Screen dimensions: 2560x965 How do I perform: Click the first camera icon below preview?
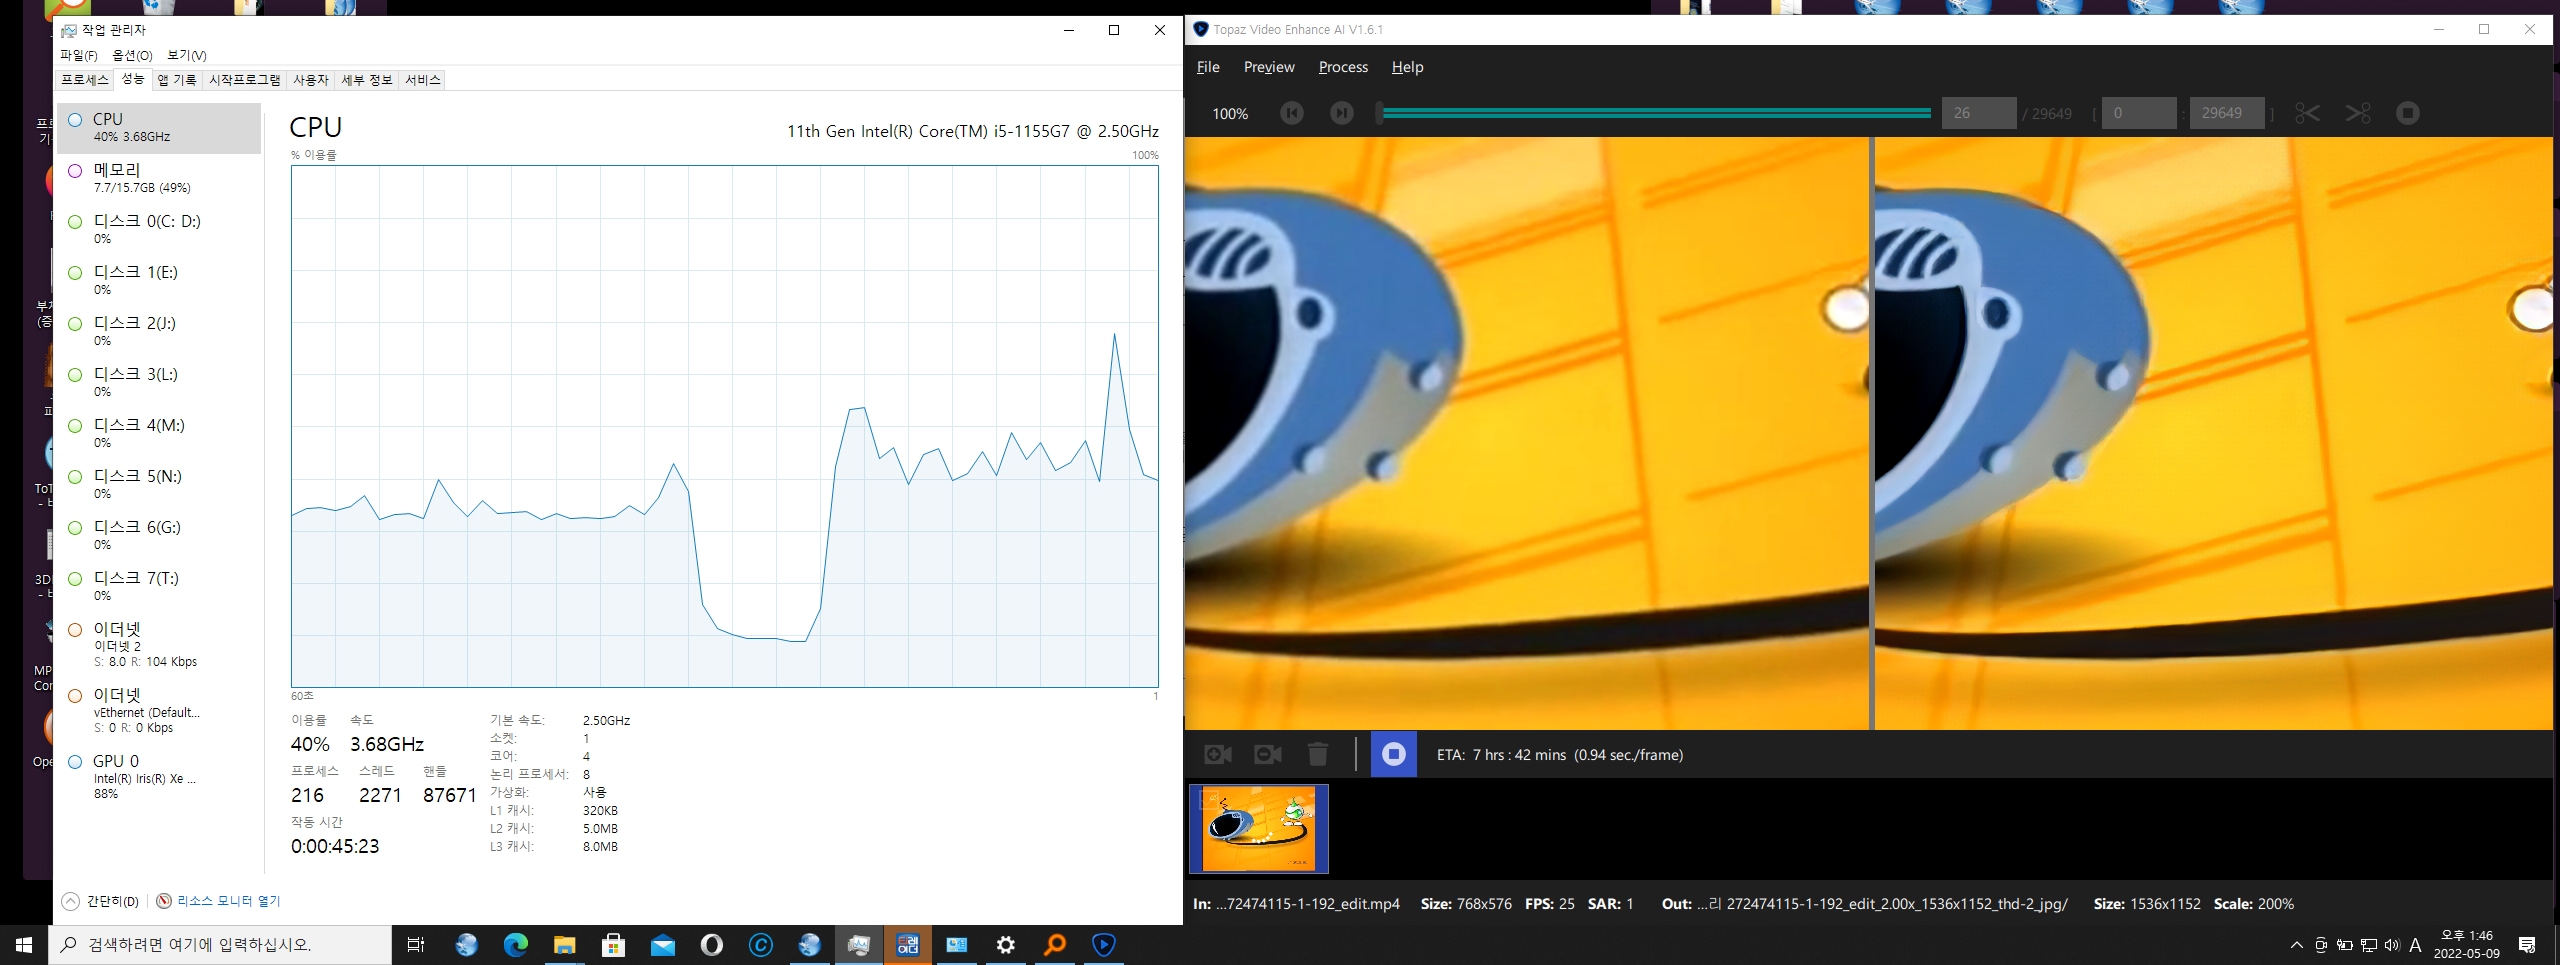(1218, 754)
